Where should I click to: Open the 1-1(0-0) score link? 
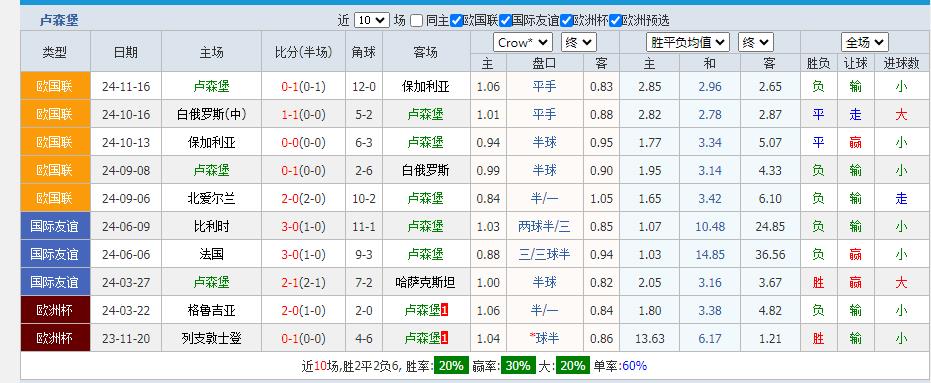click(x=303, y=115)
